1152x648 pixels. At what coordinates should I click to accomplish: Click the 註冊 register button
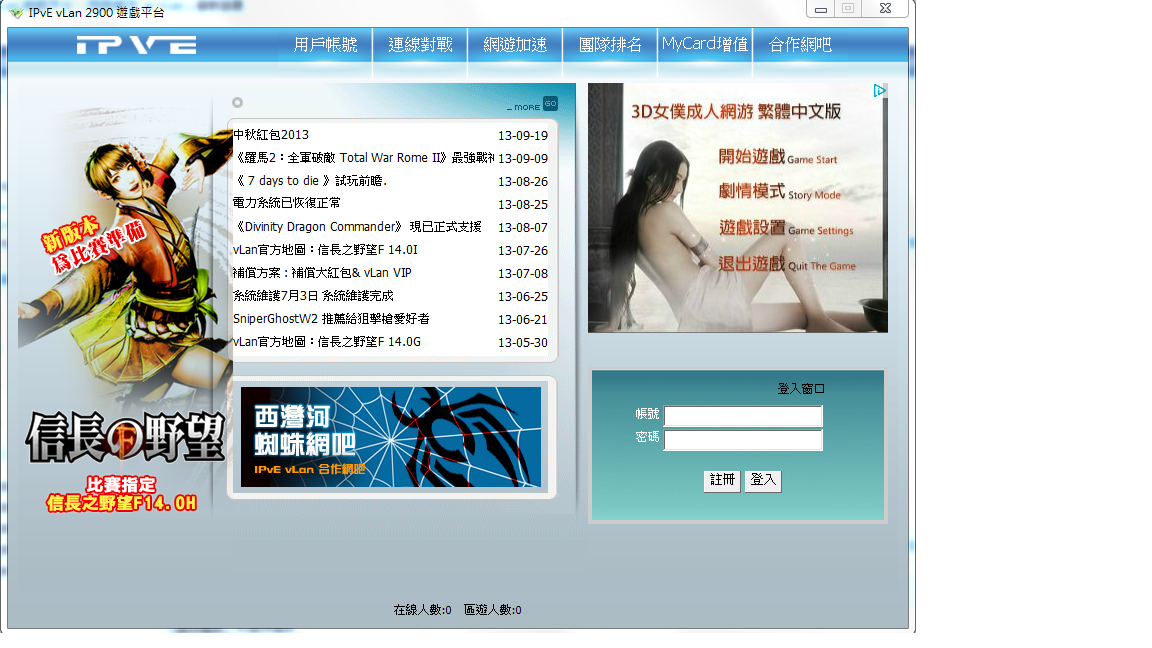[721, 480]
